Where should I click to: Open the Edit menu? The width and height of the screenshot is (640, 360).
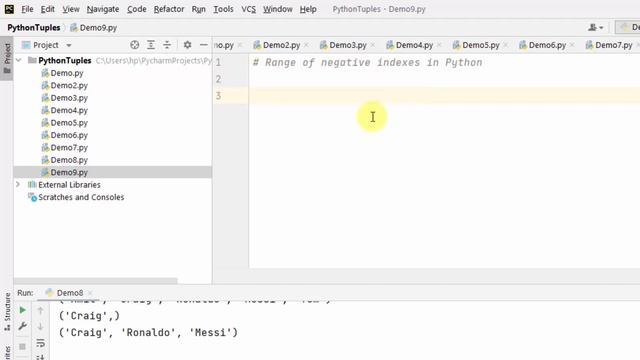pos(47,9)
